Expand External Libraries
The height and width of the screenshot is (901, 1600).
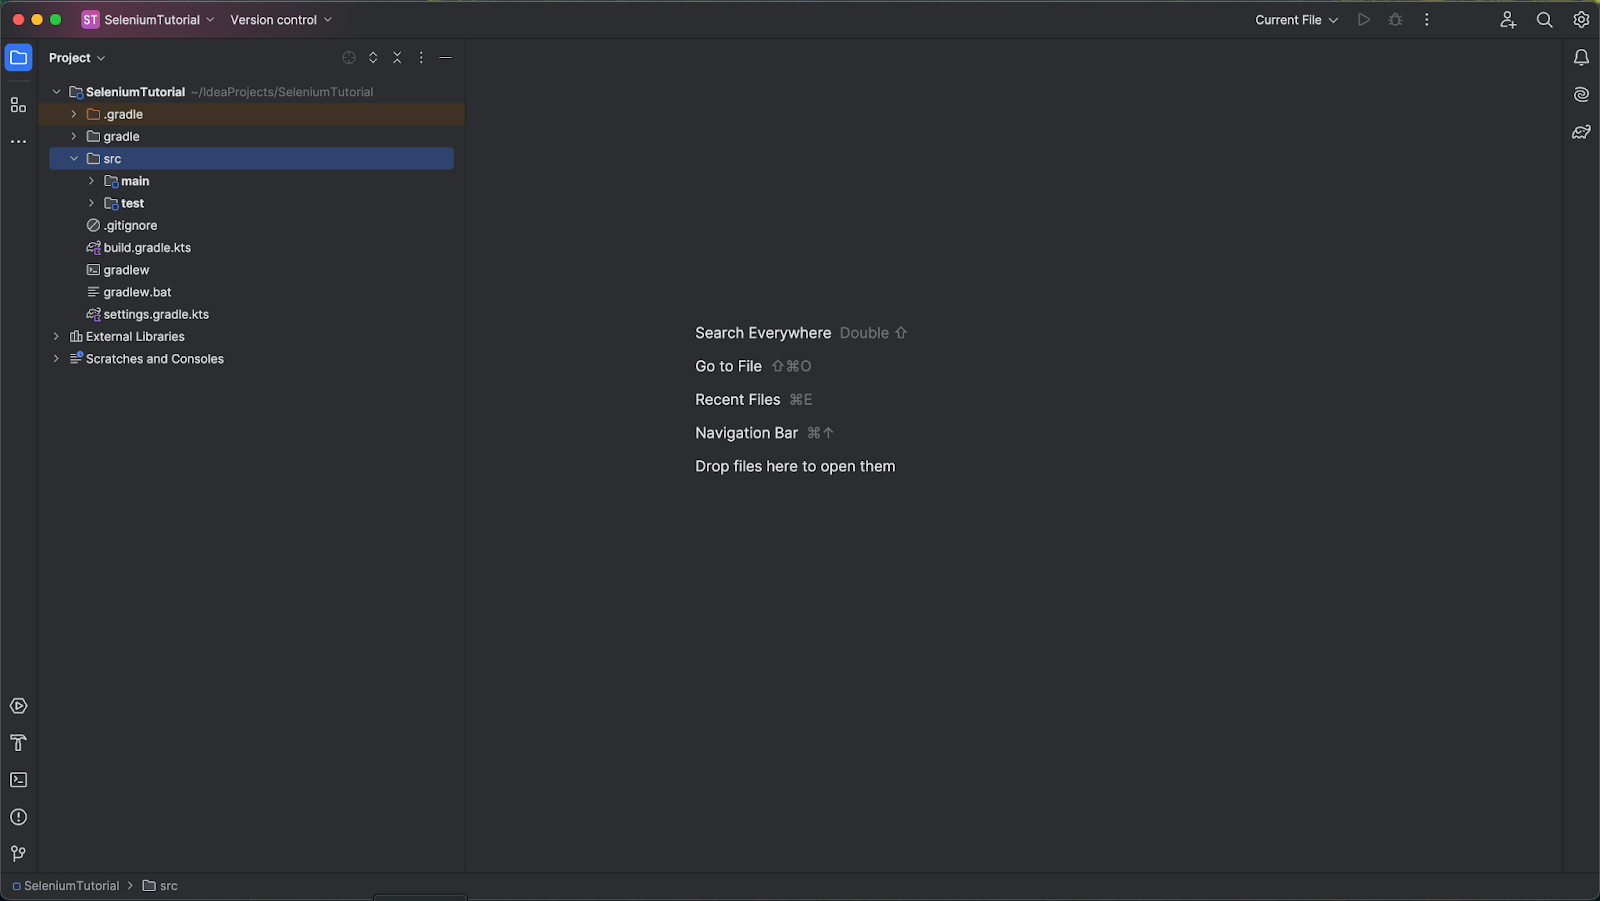pyautogui.click(x=56, y=336)
